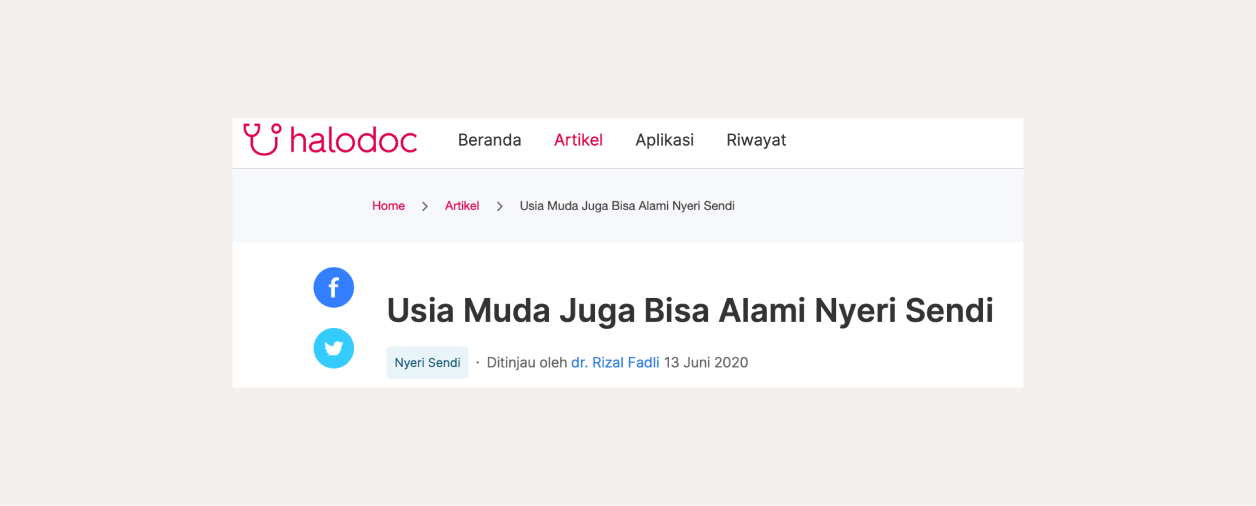Open dr. Rizal Fadli profile link

click(615, 362)
